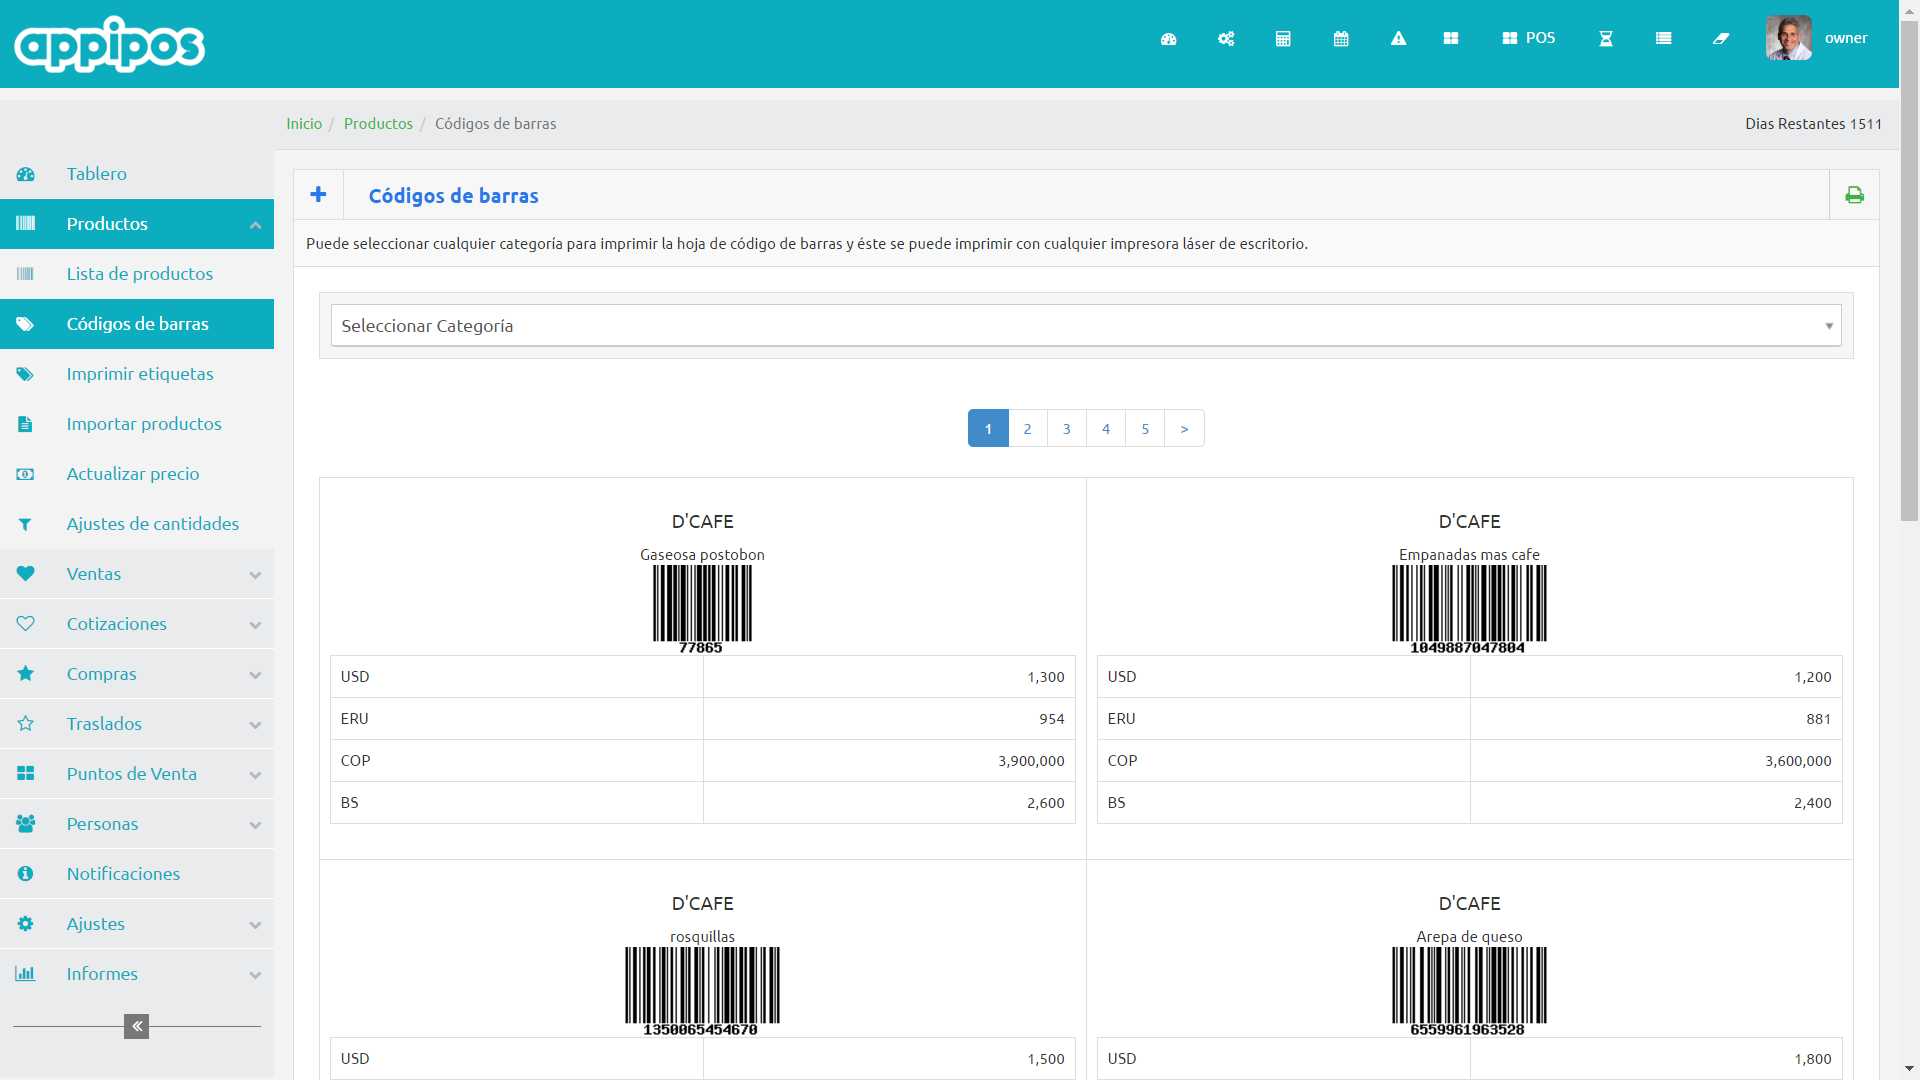Open the gears settings icon in header
This screenshot has height=1080, width=1920.
coord(1226,39)
